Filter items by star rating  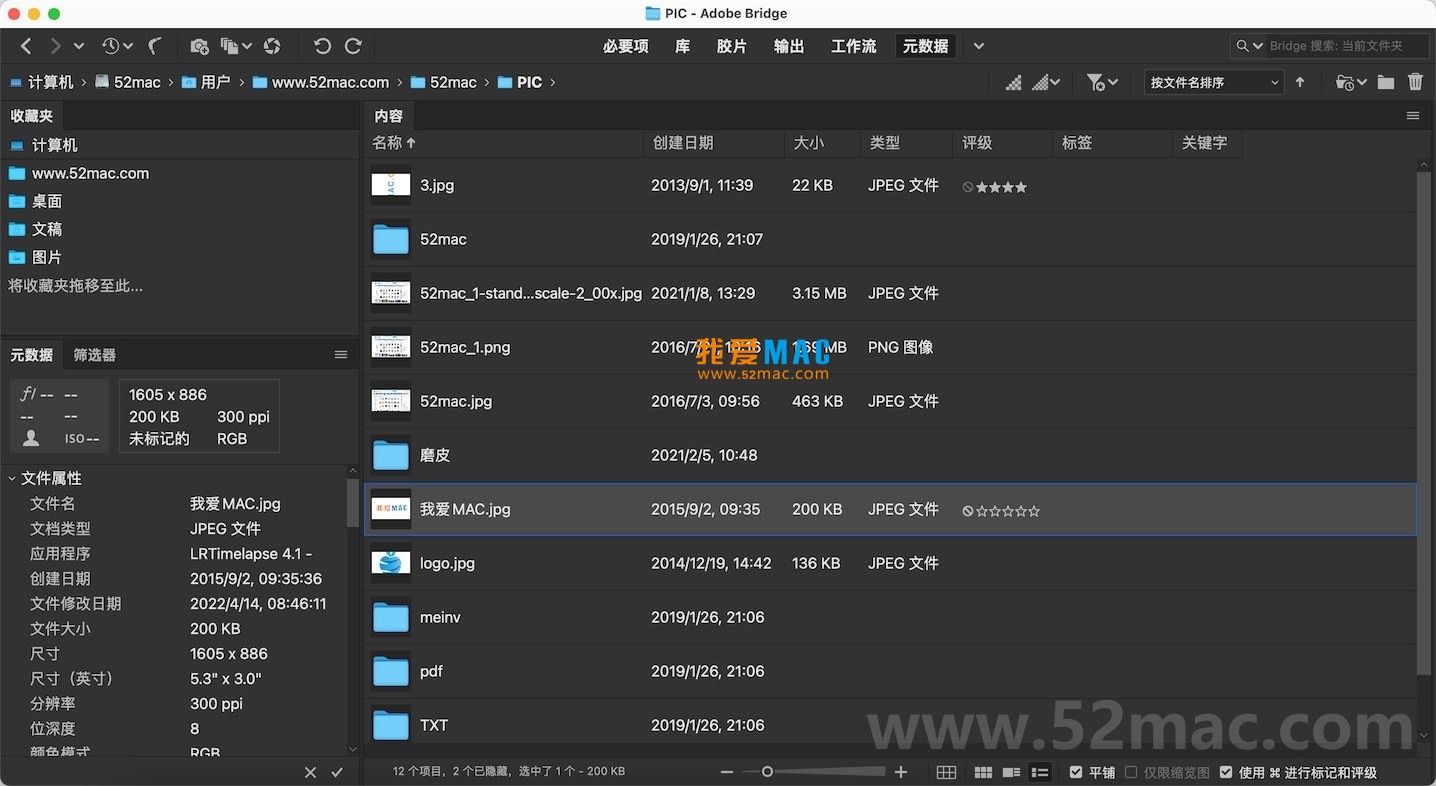click(1102, 82)
